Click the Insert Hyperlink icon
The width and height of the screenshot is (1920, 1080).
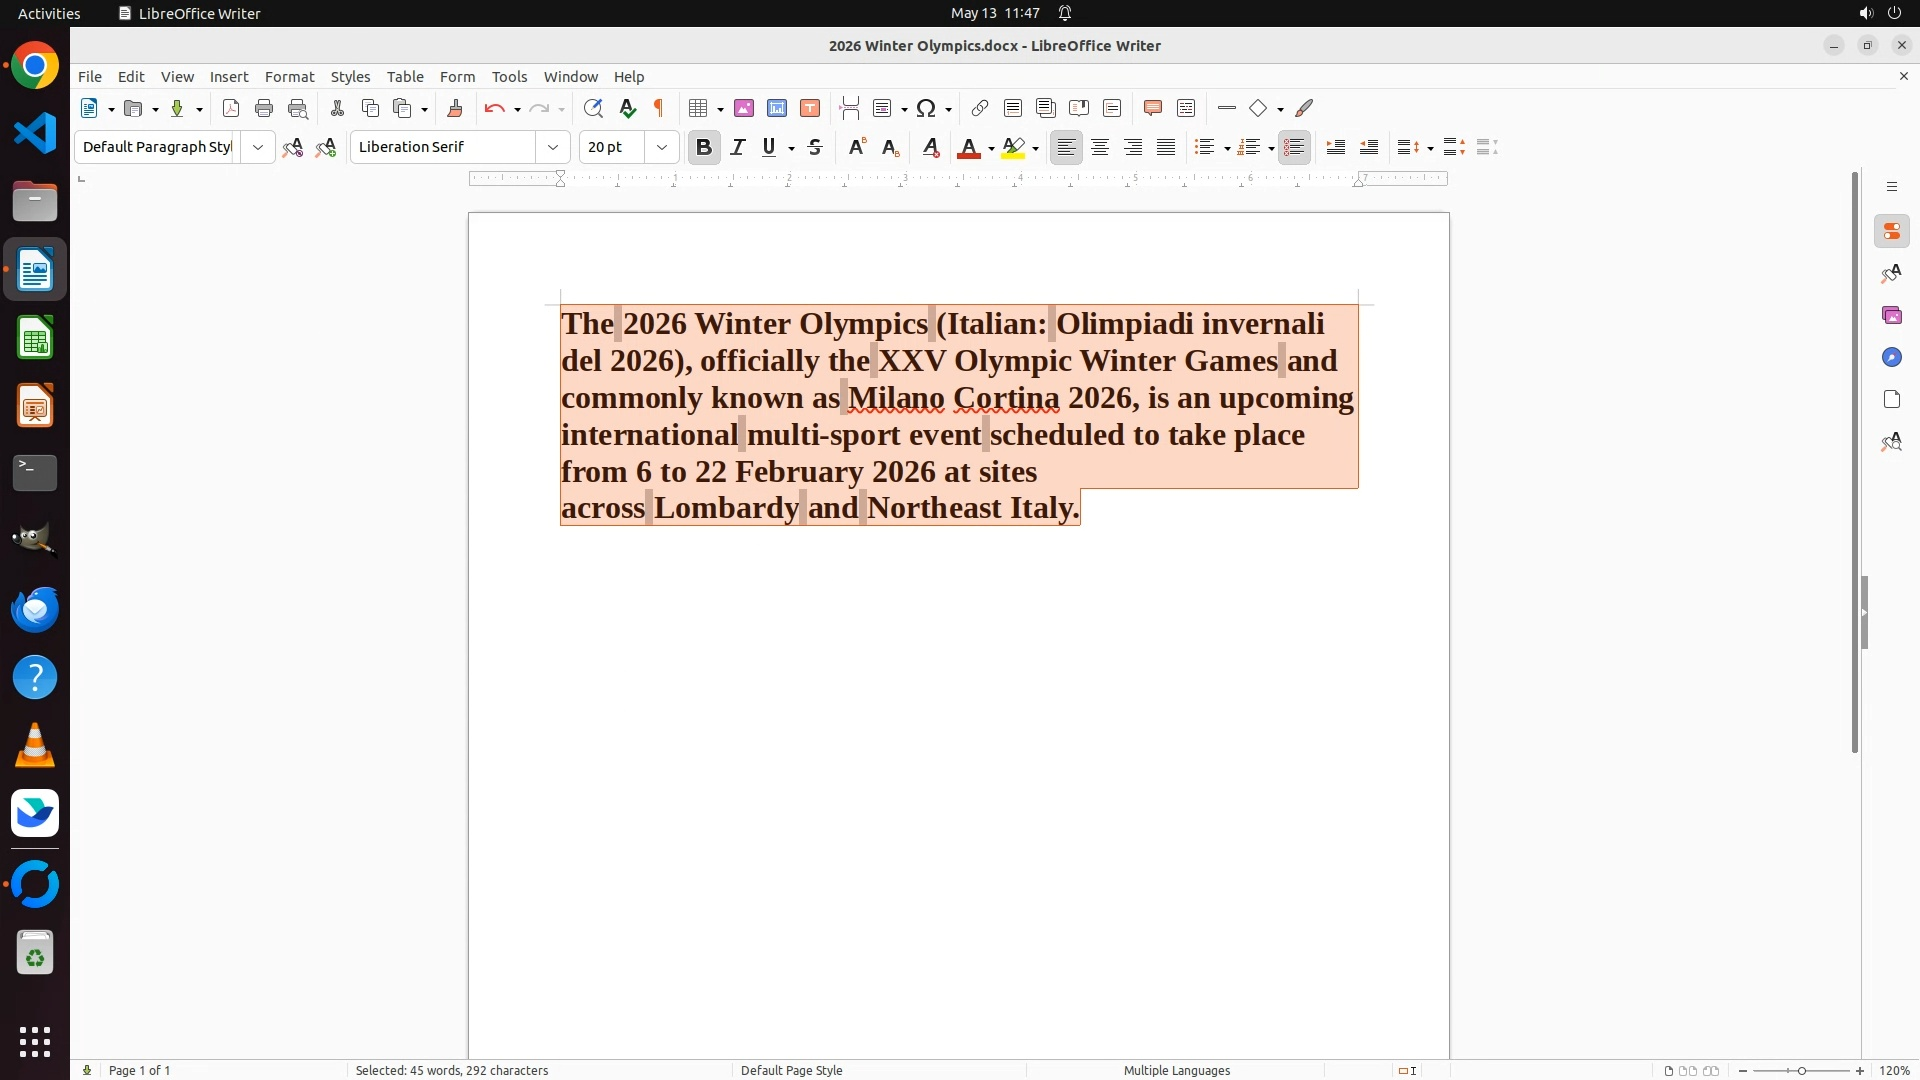coord(980,108)
